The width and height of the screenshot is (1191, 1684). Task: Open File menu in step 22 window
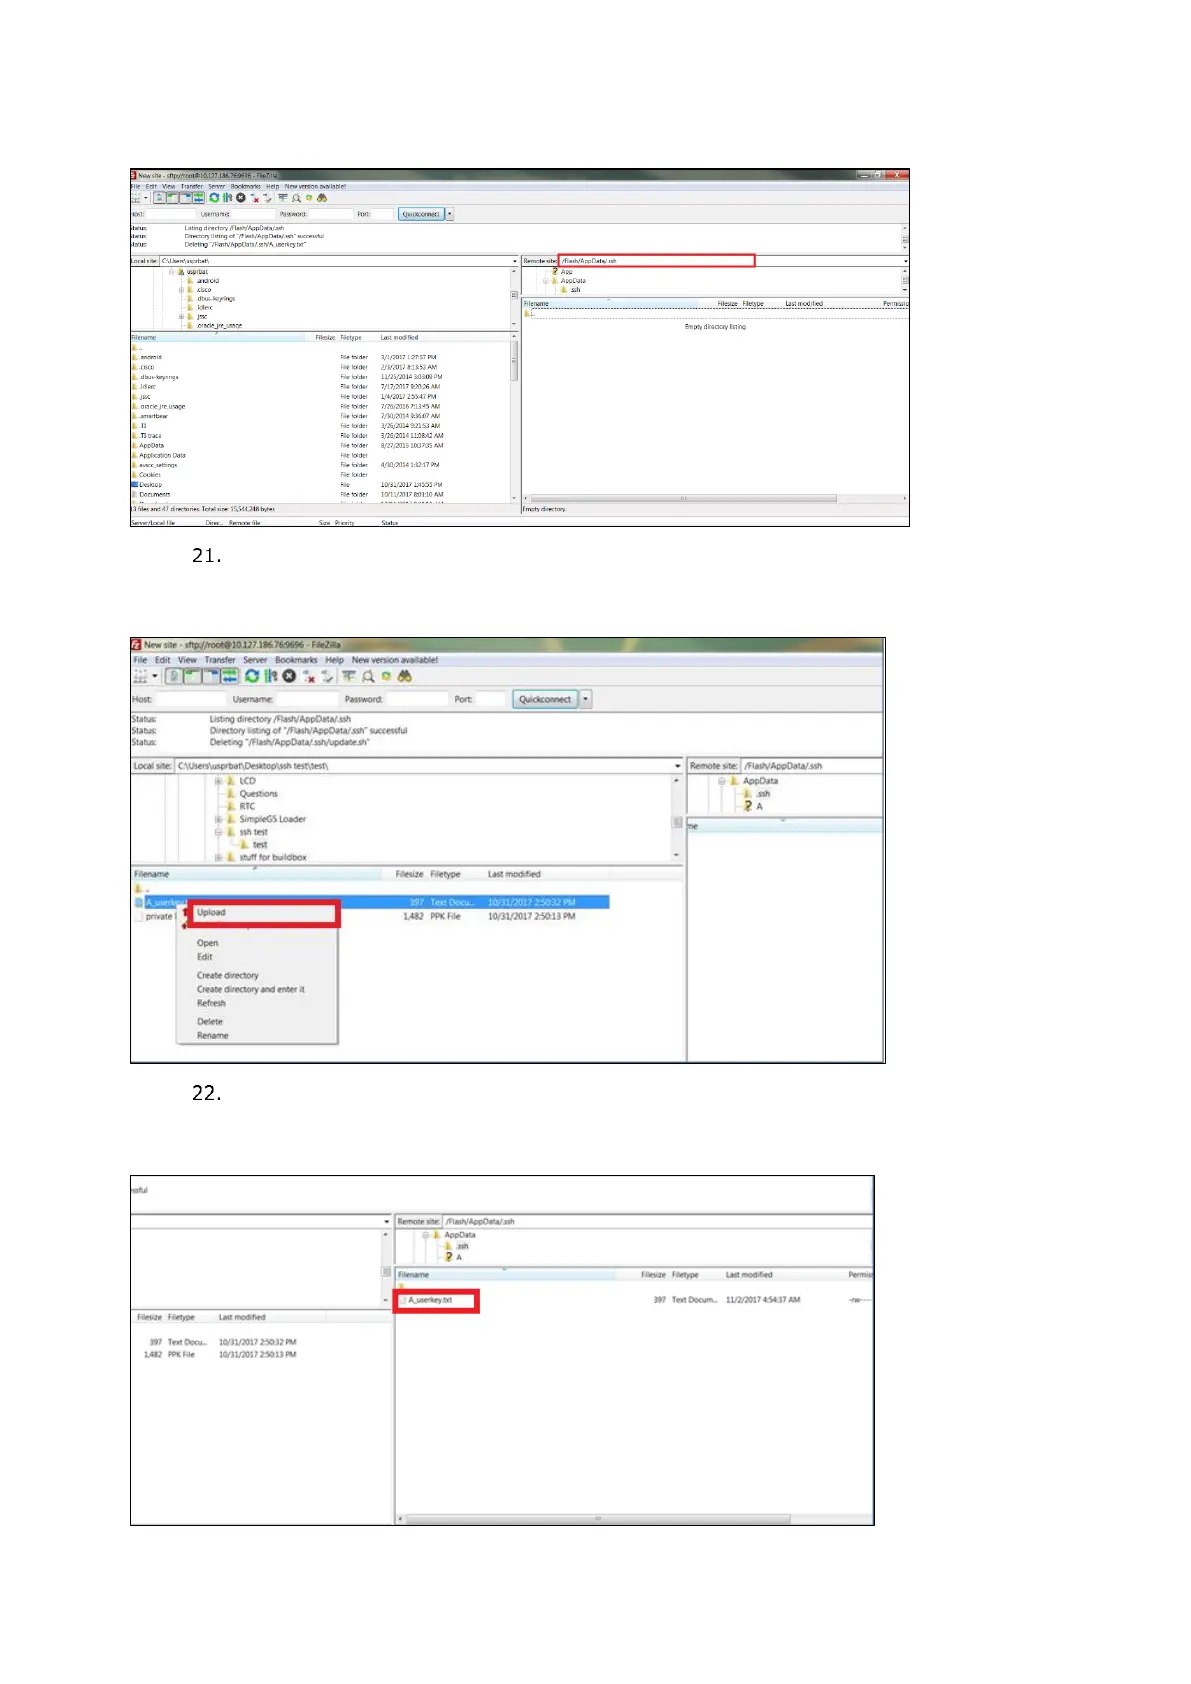(x=140, y=660)
